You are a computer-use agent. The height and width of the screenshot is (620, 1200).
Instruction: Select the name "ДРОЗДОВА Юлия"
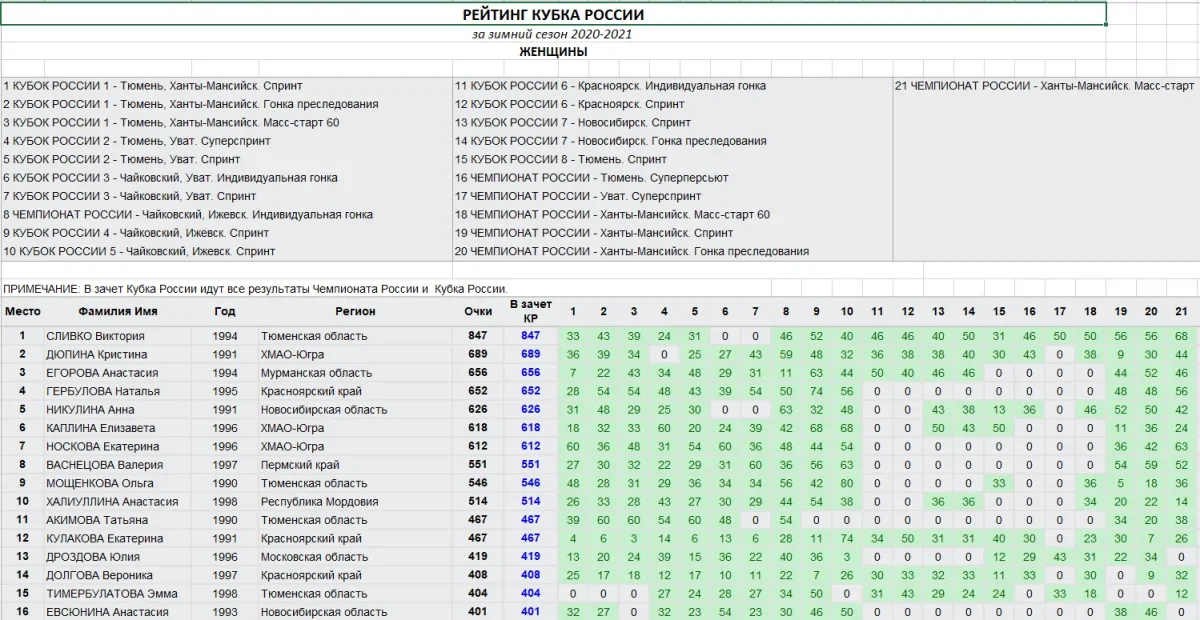pyautogui.click(x=91, y=557)
